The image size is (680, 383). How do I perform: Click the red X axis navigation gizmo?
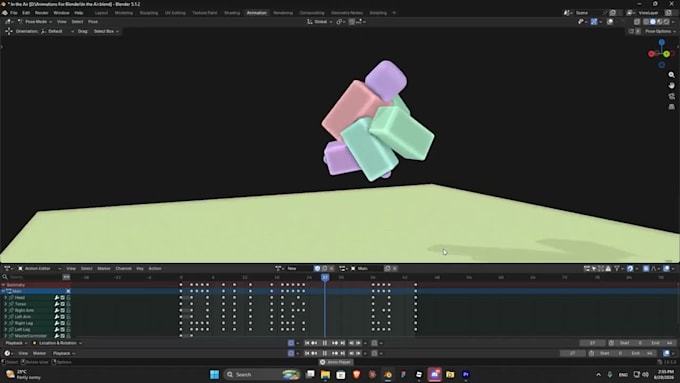pyautogui.click(x=651, y=54)
